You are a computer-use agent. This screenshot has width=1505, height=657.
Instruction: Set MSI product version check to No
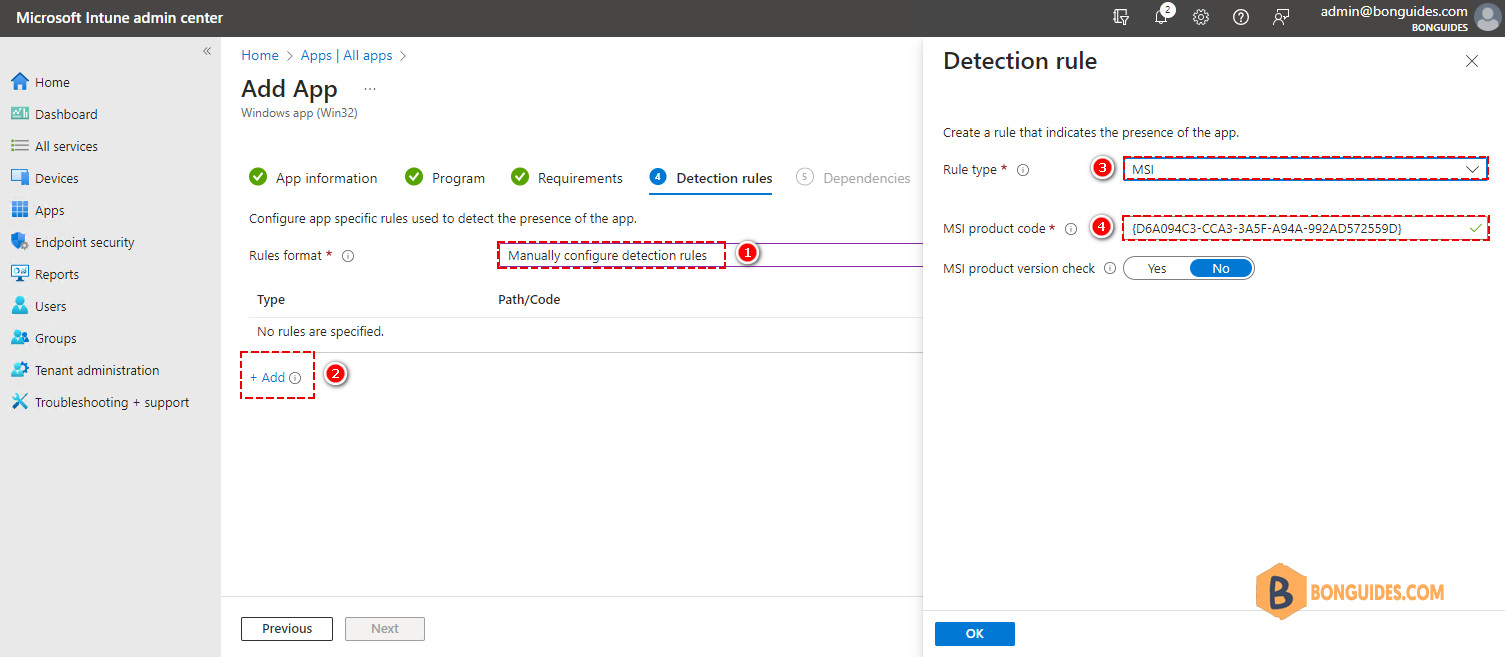[1221, 268]
